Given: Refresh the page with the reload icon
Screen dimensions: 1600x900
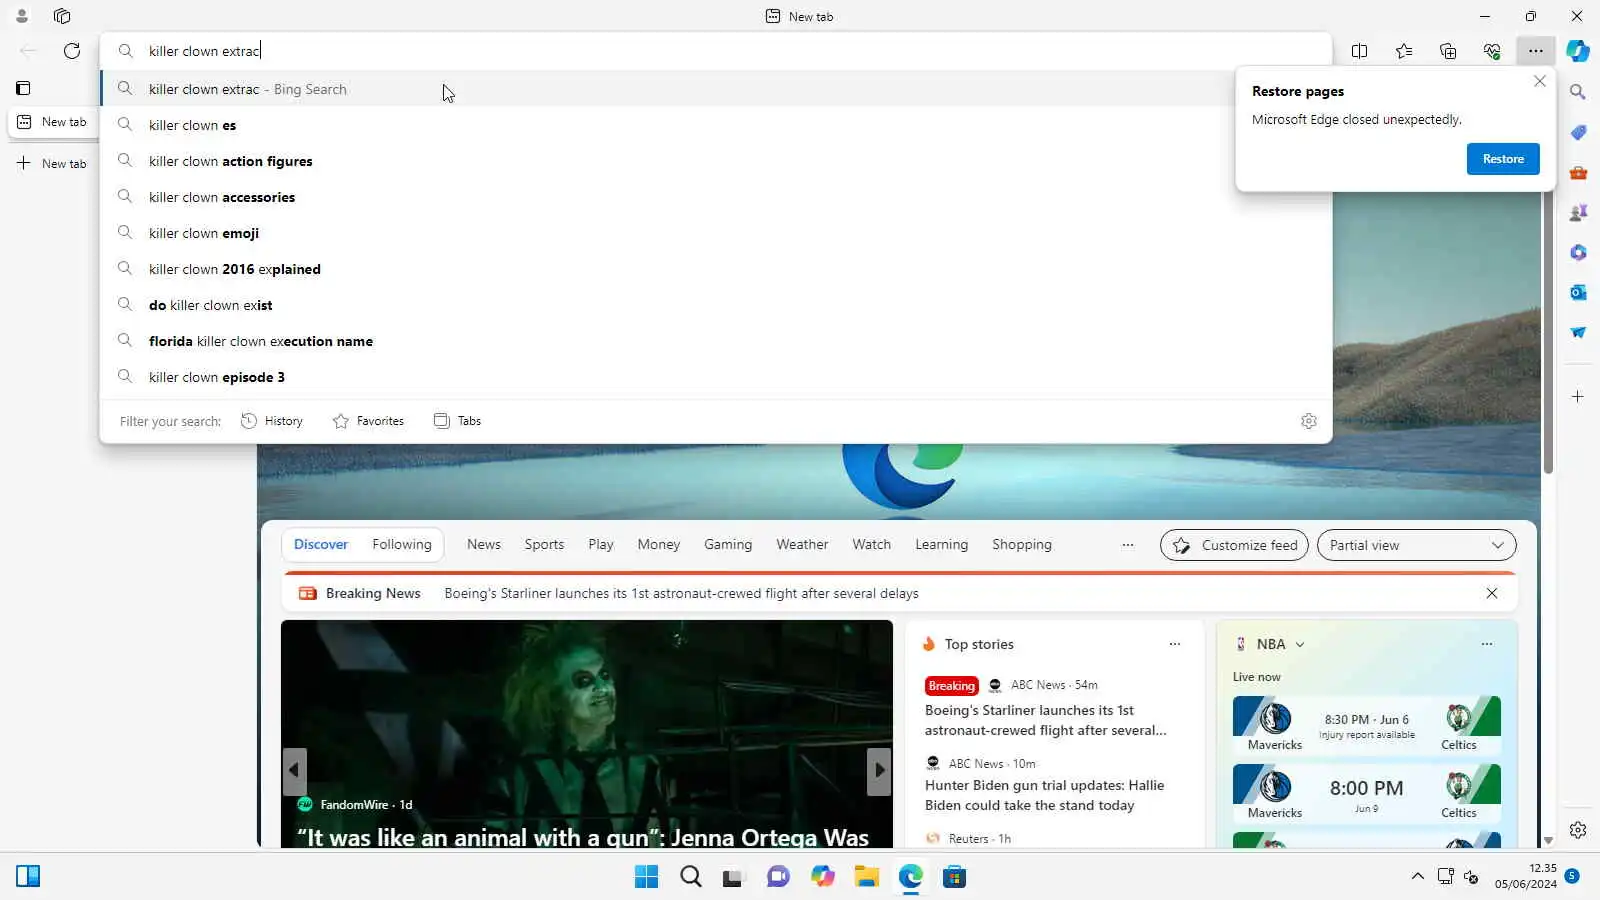Looking at the screenshot, I should pos(72,51).
